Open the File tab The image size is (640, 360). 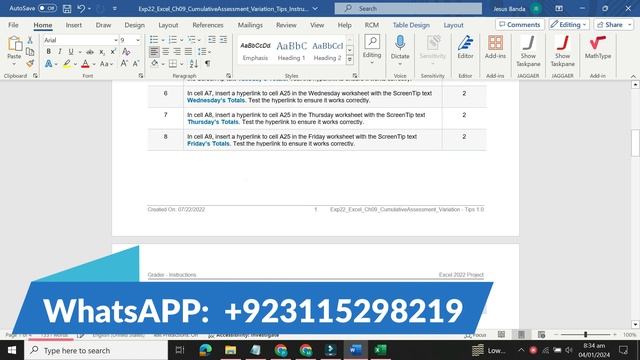pos(13,25)
